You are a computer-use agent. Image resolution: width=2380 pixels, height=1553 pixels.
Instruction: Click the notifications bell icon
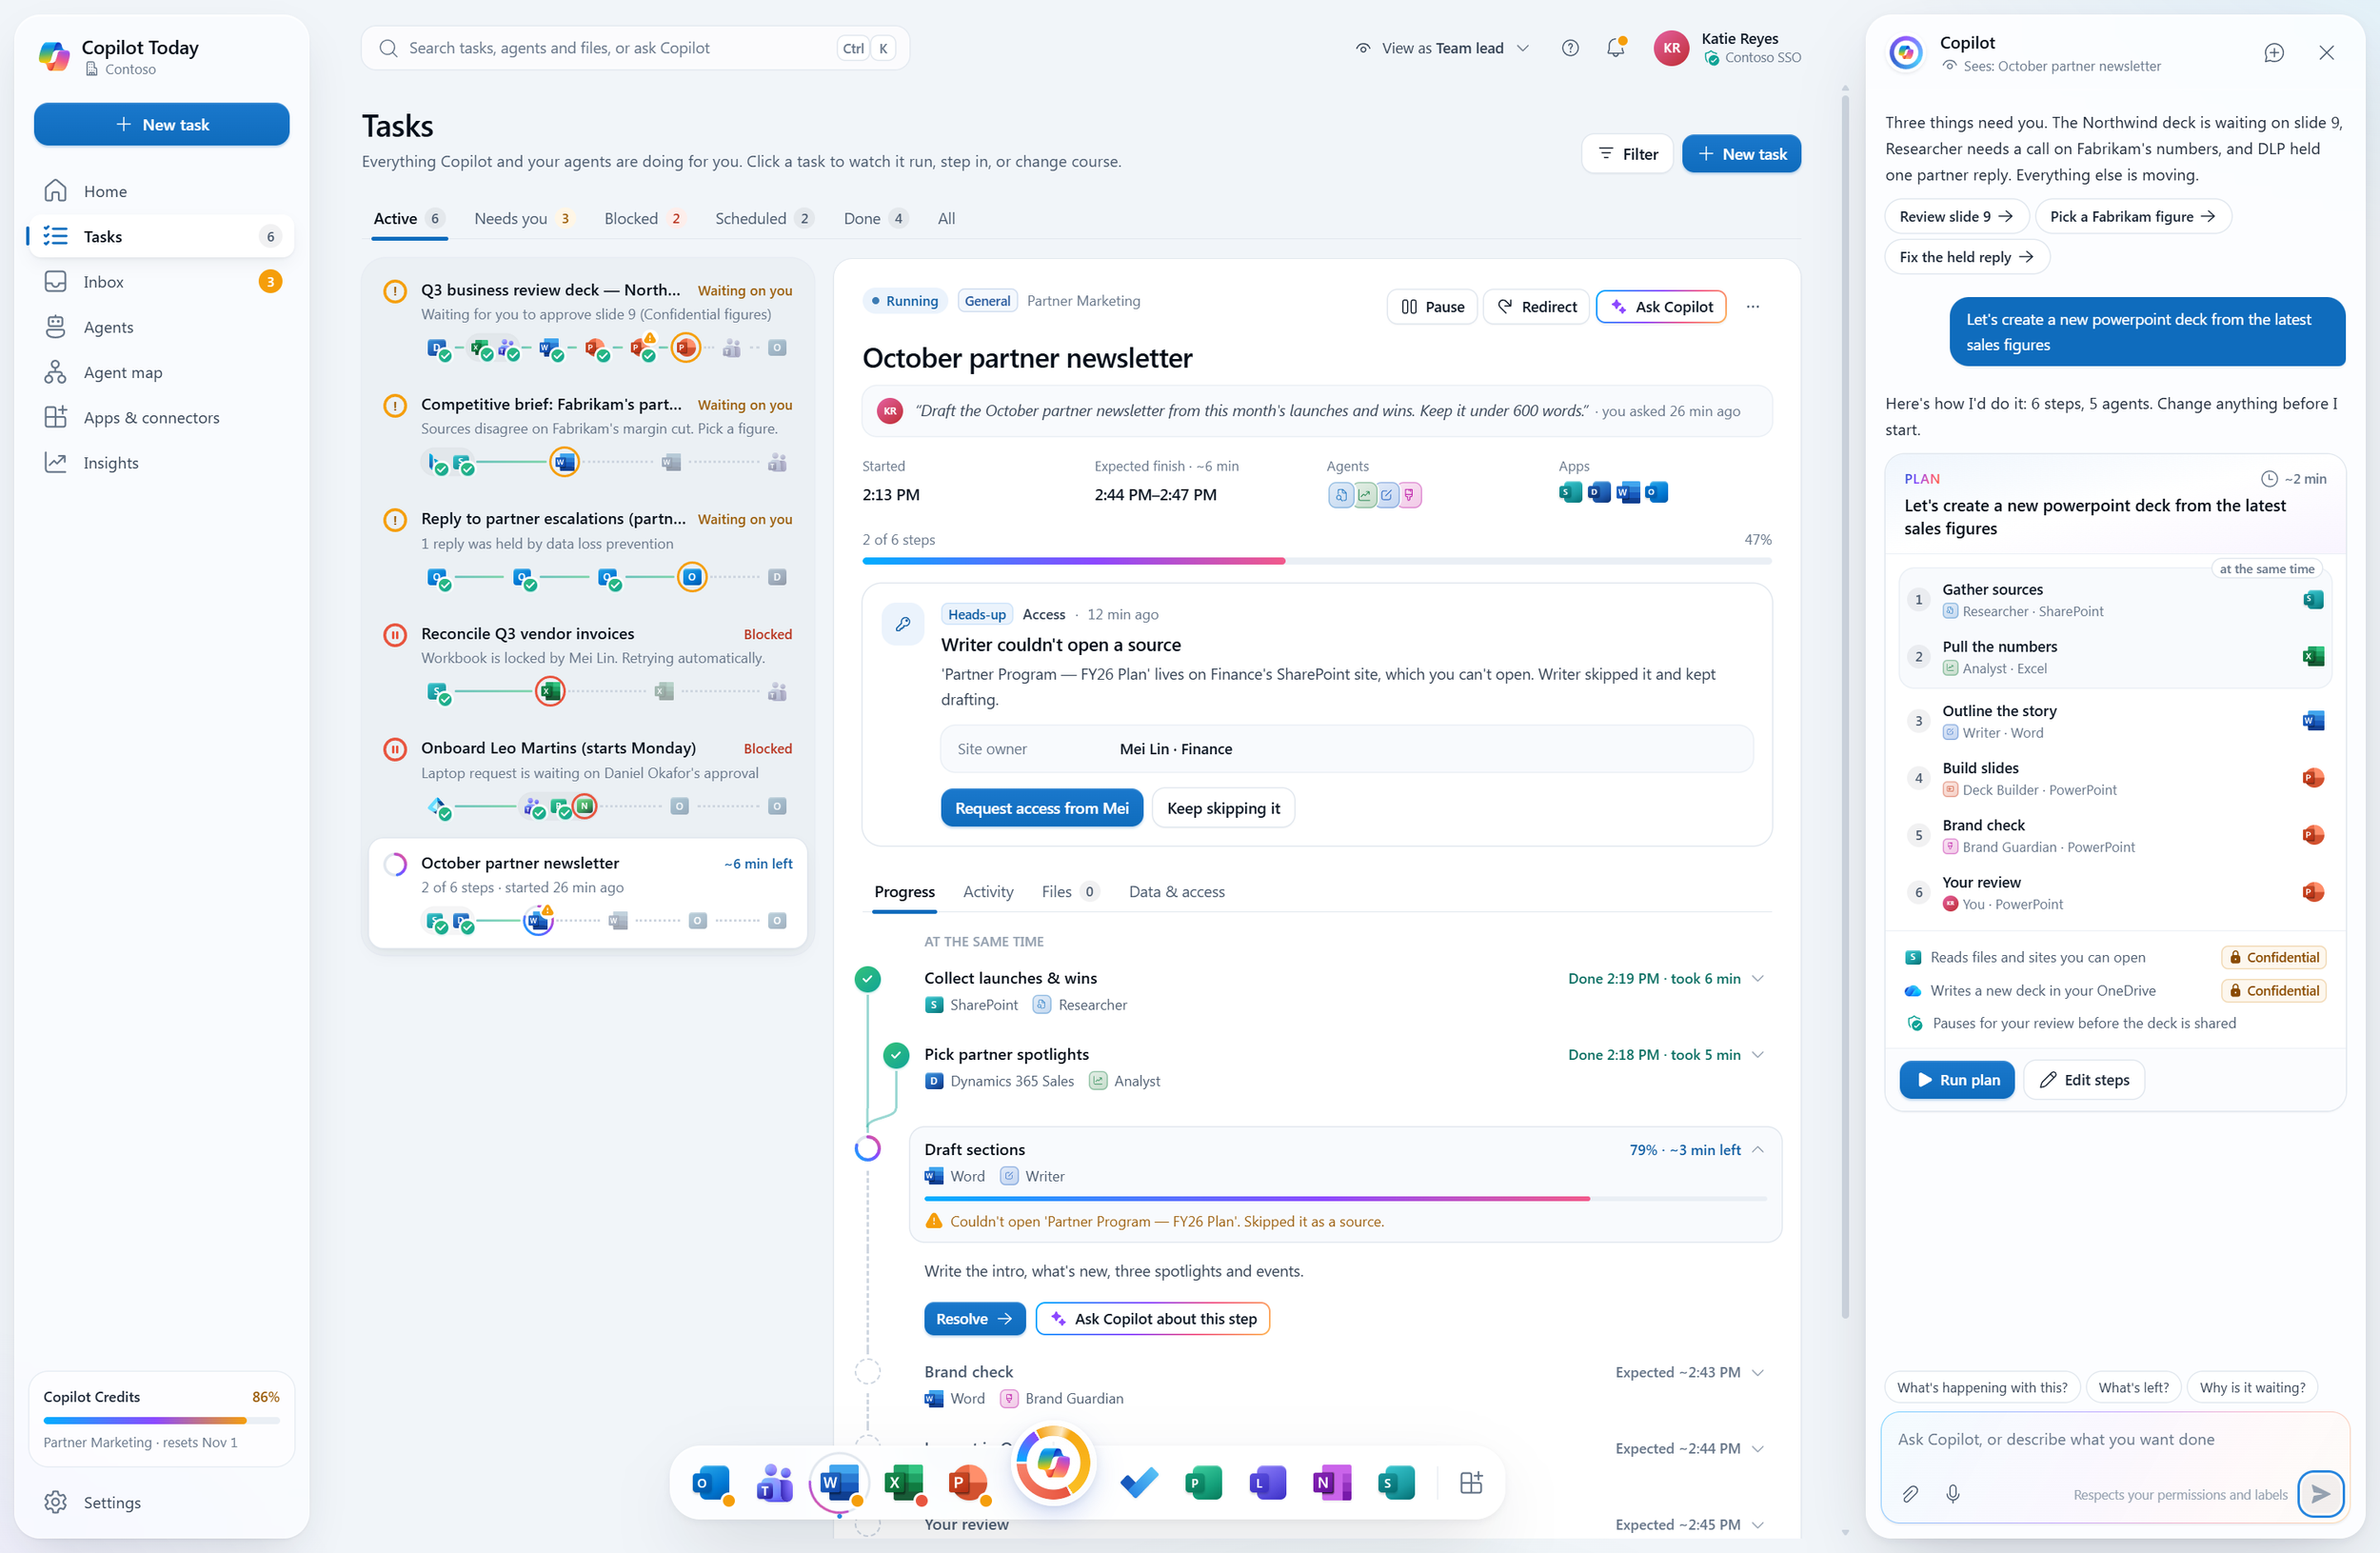pos(1615,48)
